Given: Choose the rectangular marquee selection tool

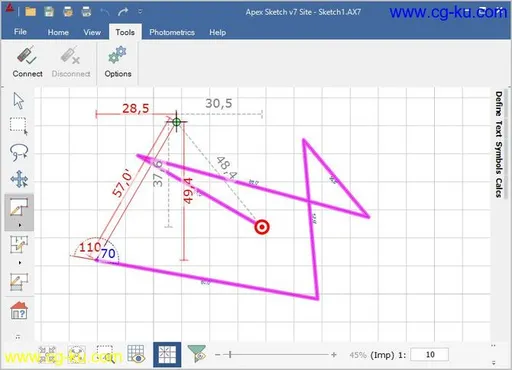Looking at the screenshot, I should 18,126.
